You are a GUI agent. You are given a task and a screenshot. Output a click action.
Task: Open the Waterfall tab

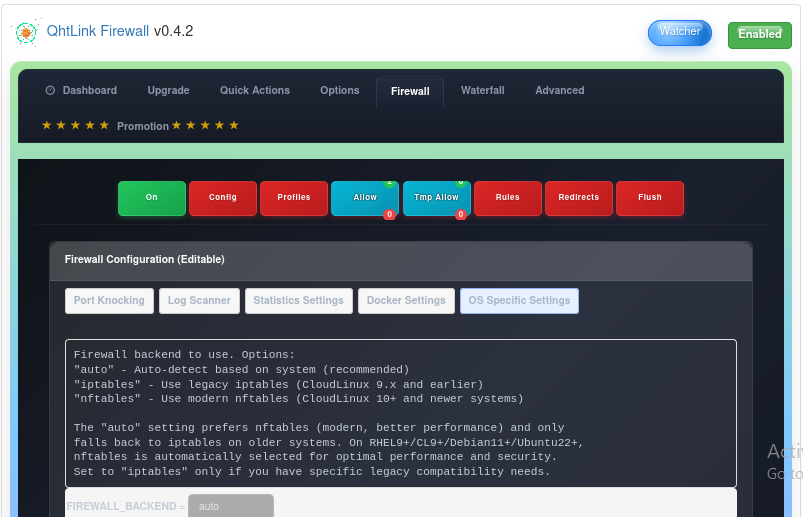(x=482, y=91)
